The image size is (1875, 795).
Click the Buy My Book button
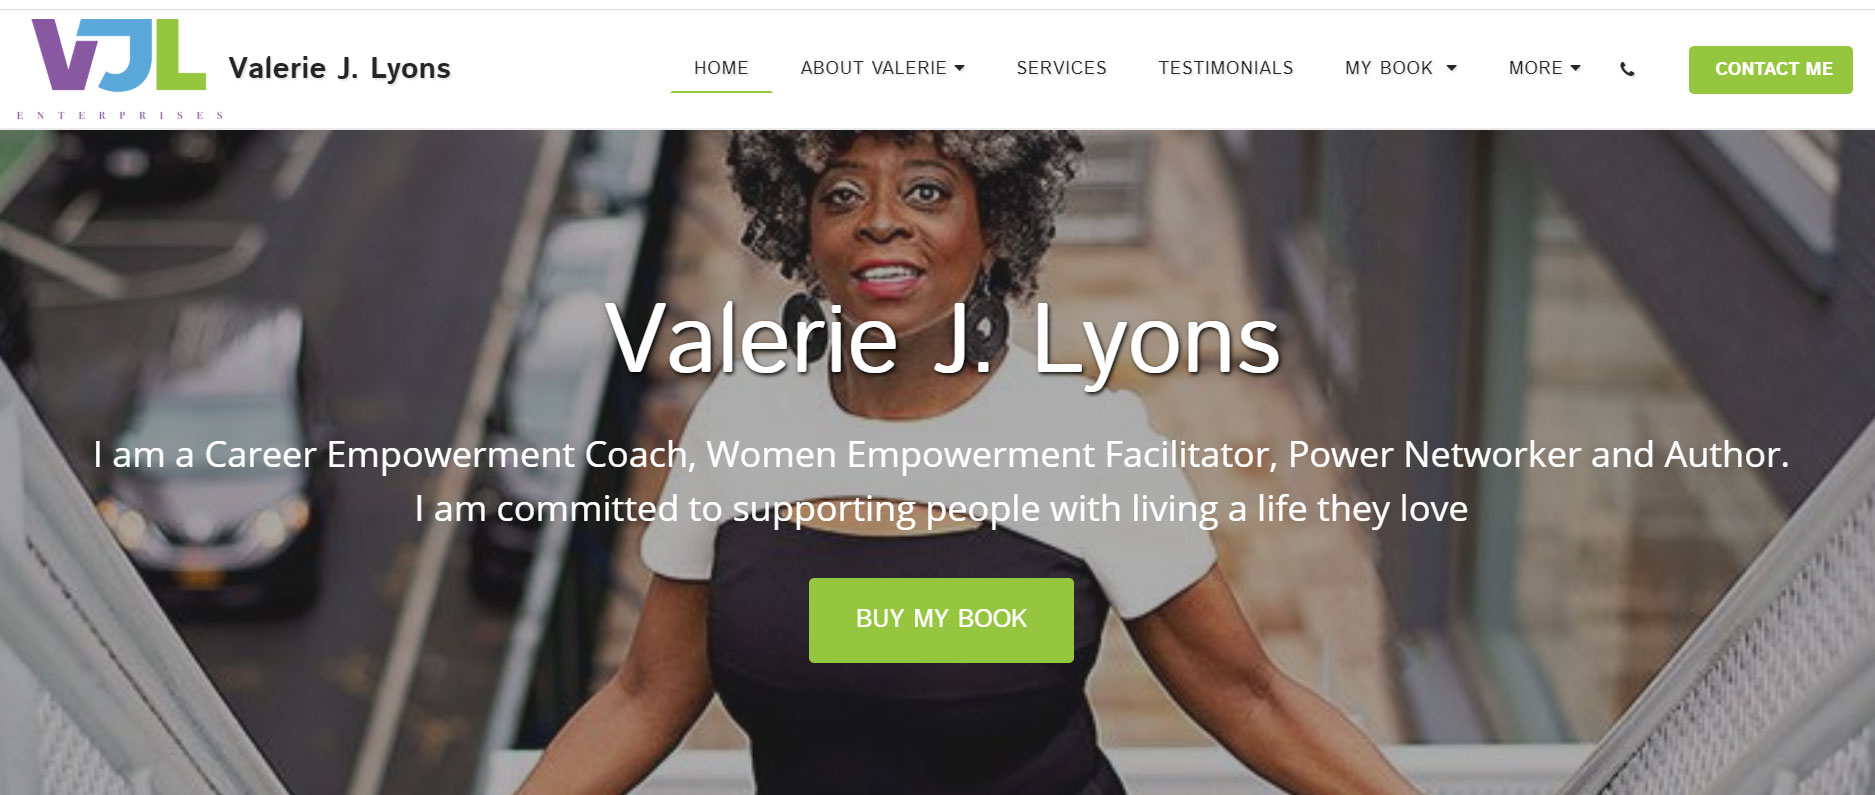(941, 620)
